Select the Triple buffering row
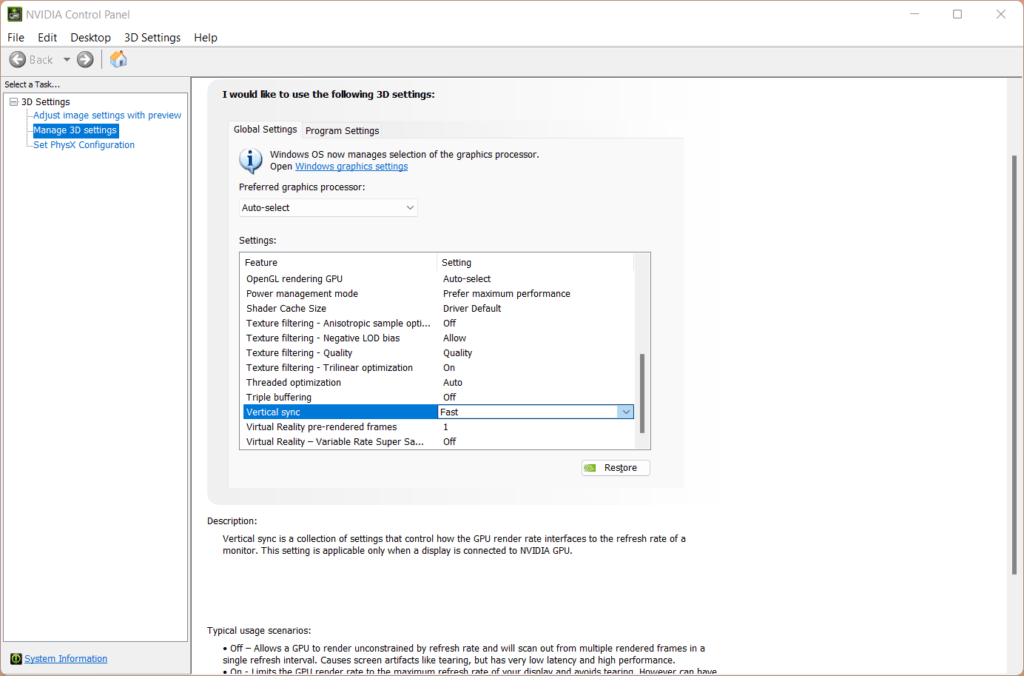 (438, 397)
